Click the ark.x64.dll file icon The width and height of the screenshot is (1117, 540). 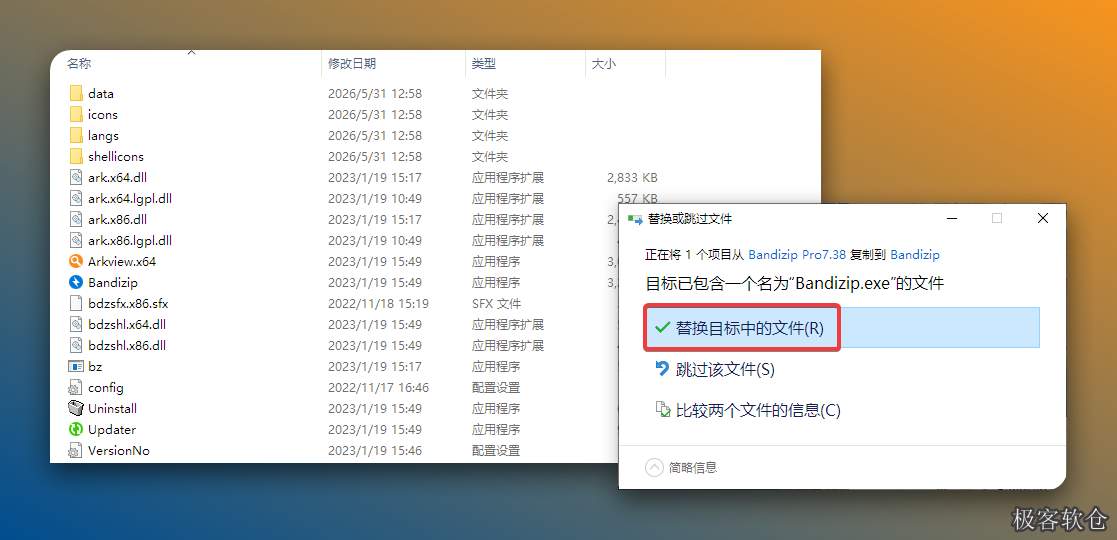(76, 177)
